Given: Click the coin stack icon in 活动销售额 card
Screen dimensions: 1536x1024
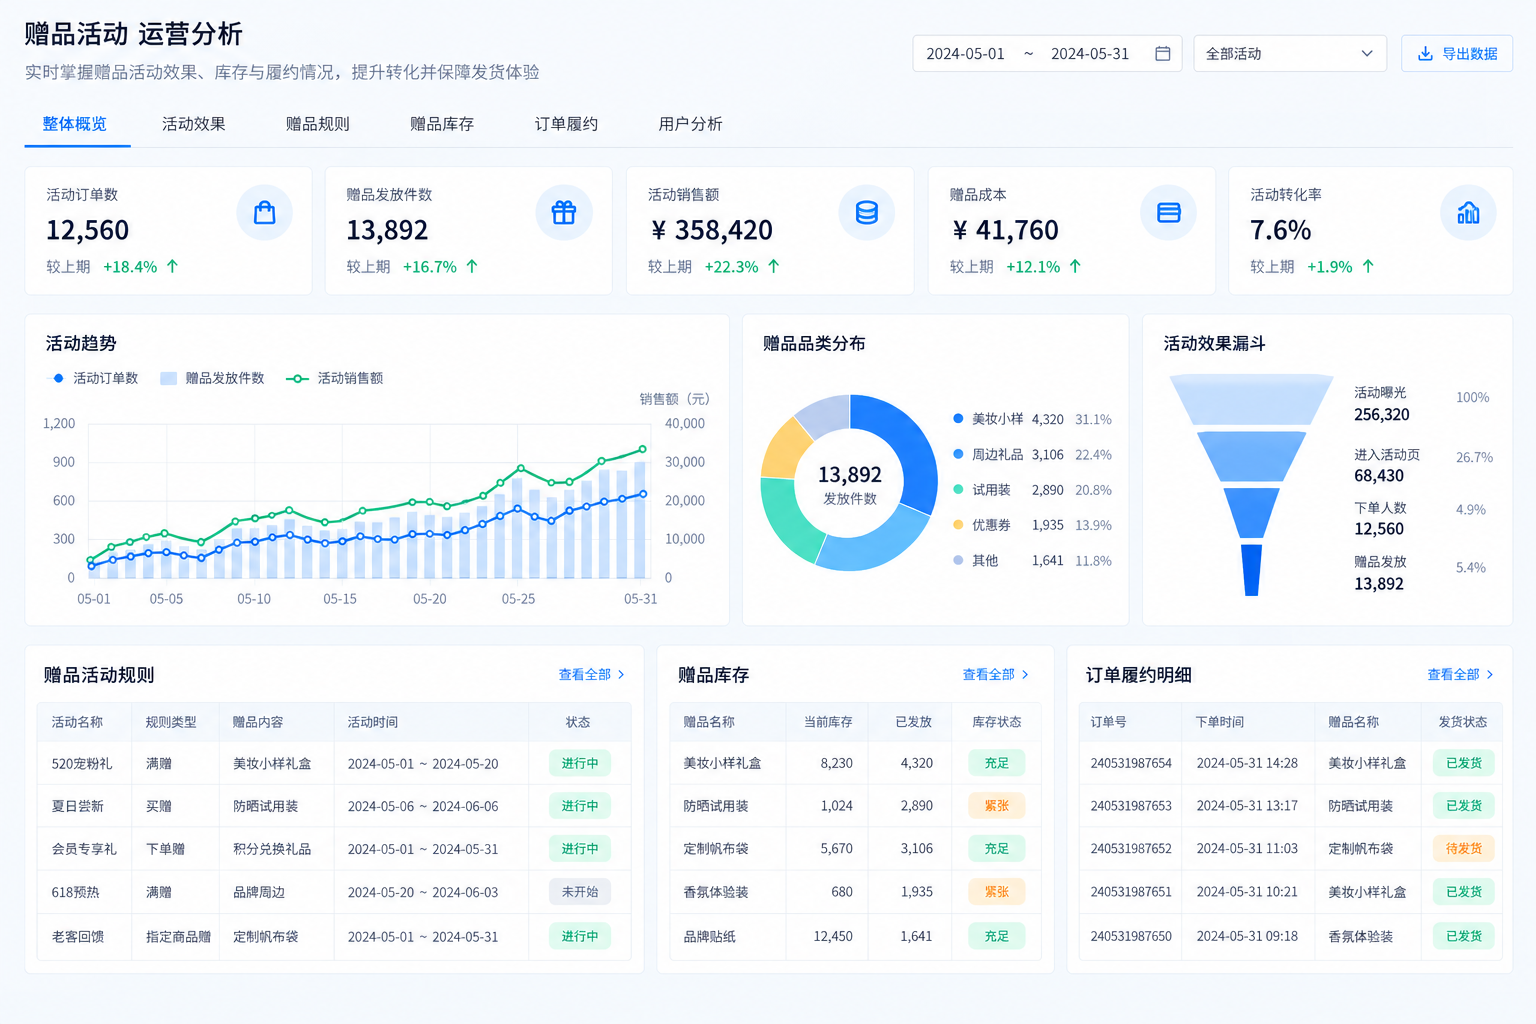Looking at the screenshot, I should tap(866, 213).
